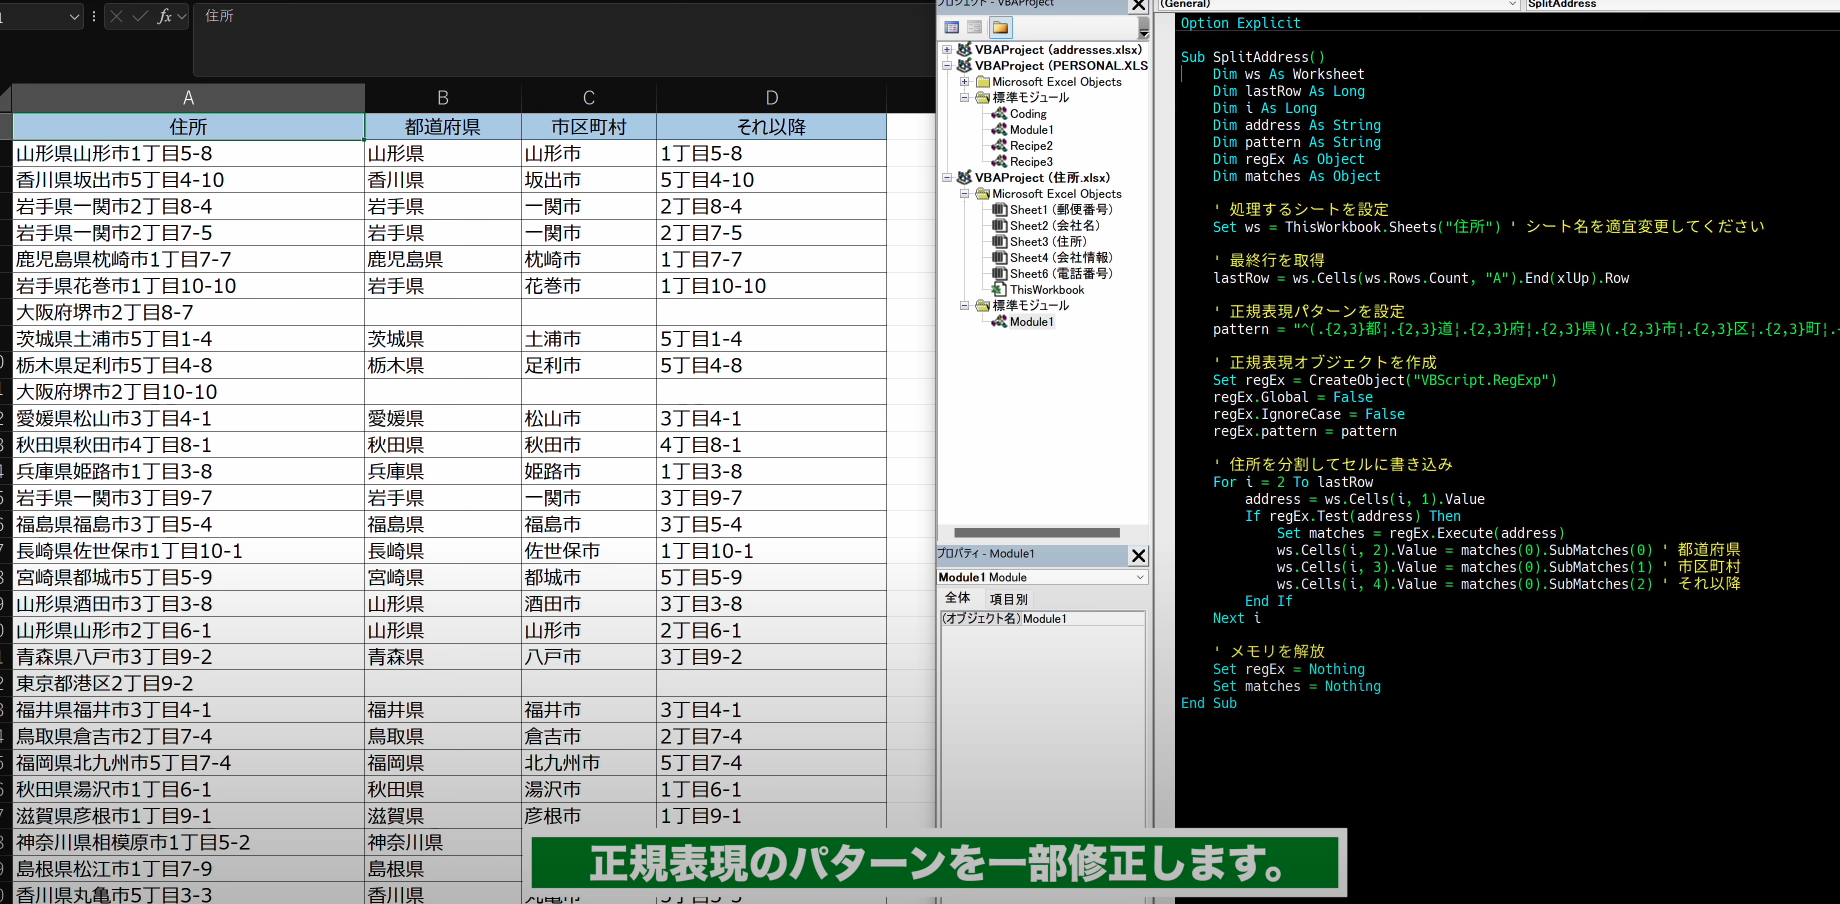This screenshot has width=1840, height=904.
Task: Click cell 東京都港区2丁目9-2
Action: point(188,683)
